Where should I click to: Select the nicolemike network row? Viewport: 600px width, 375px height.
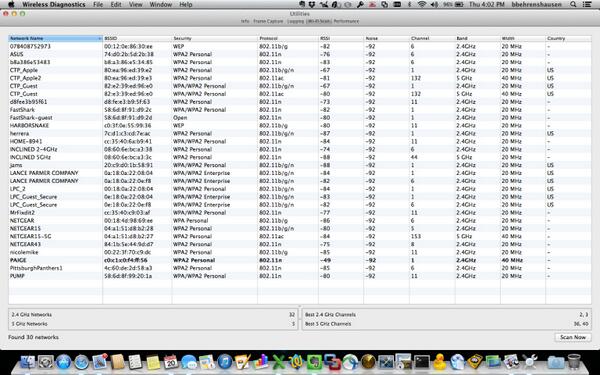[300, 252]
